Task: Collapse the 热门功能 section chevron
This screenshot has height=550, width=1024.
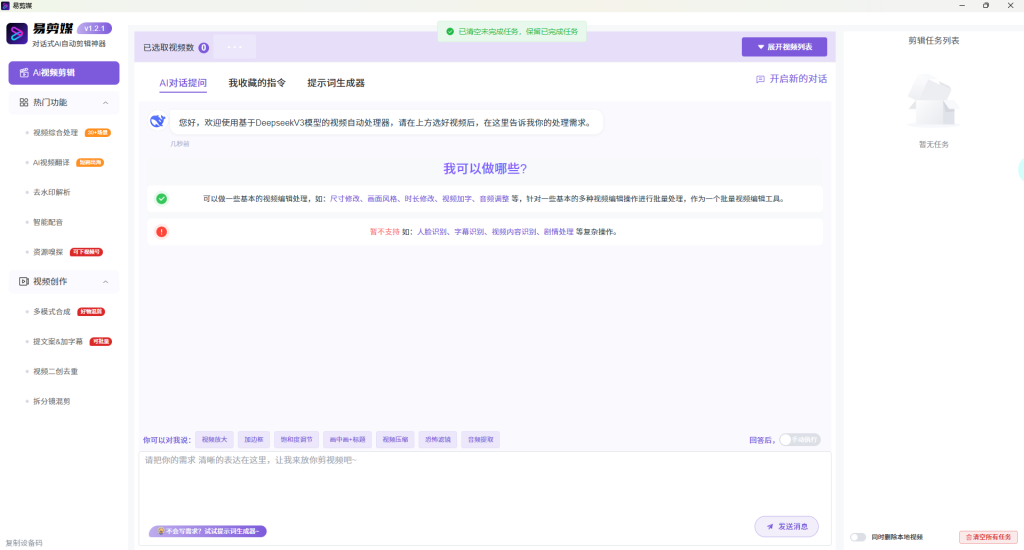Action: (106, 102)
